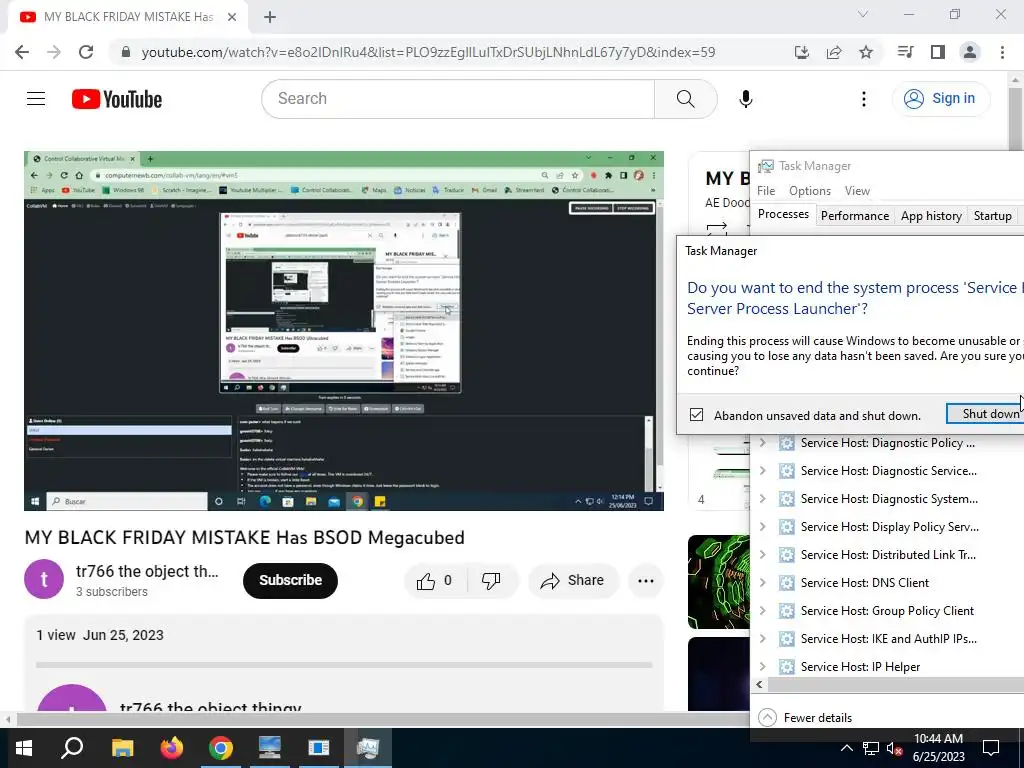Screen dimensions: 1024x768
Task: Open more actions ellipsis under video
Action: pyautogui.click(x=645, y=581)
